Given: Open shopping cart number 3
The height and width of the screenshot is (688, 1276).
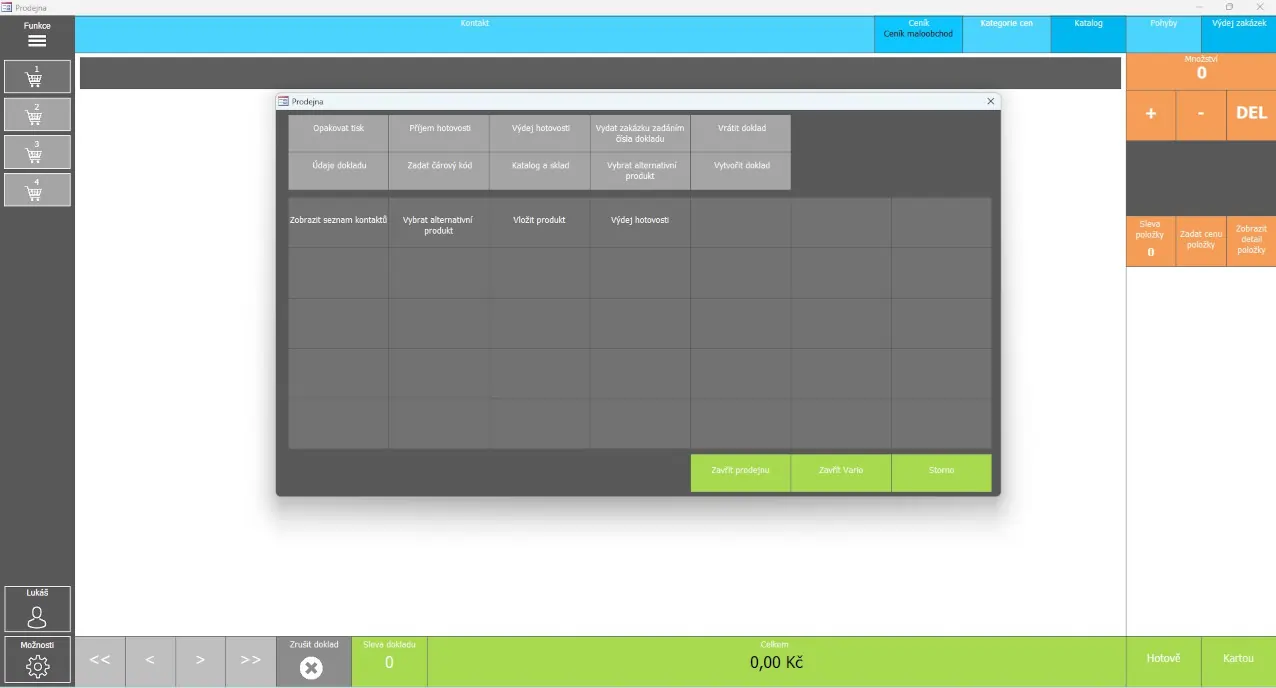Looking at the screenshot, I should point(37,152).
